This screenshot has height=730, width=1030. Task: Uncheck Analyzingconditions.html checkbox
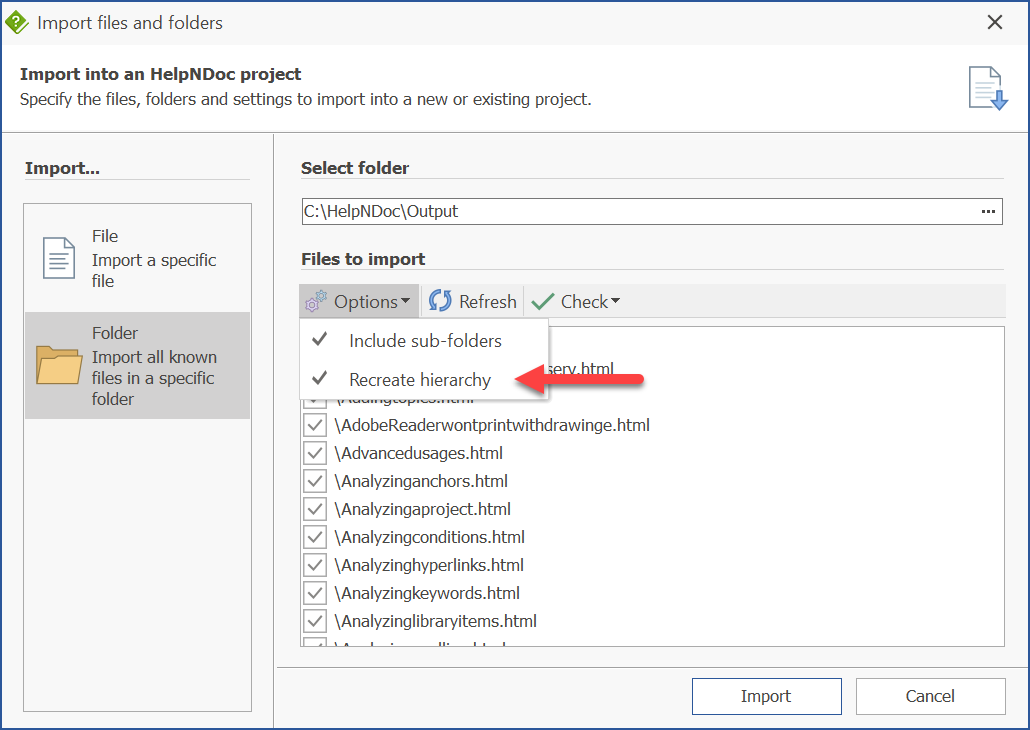[x=315, y=537]
